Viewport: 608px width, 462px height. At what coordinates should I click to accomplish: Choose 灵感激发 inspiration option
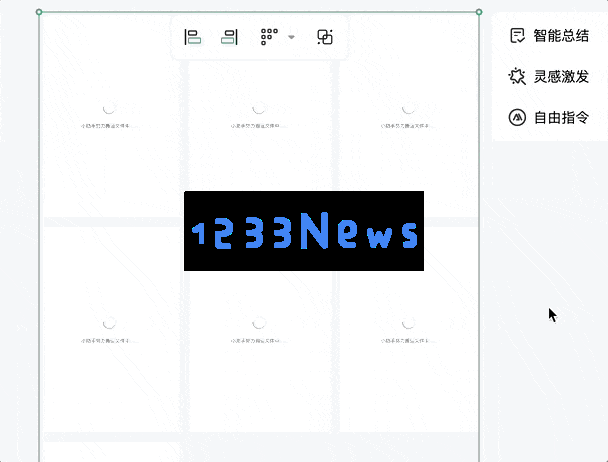(x=549, y=76)
